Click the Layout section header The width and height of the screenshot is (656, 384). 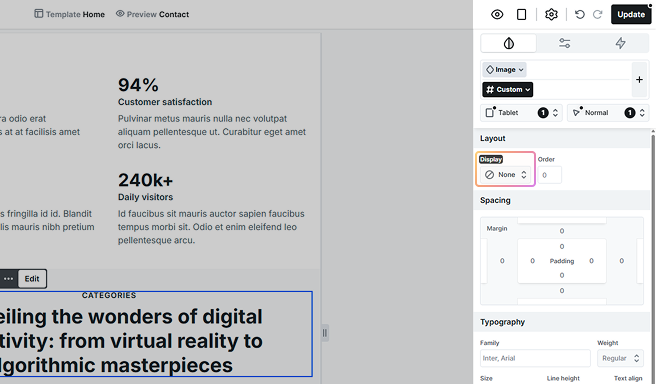561,138
